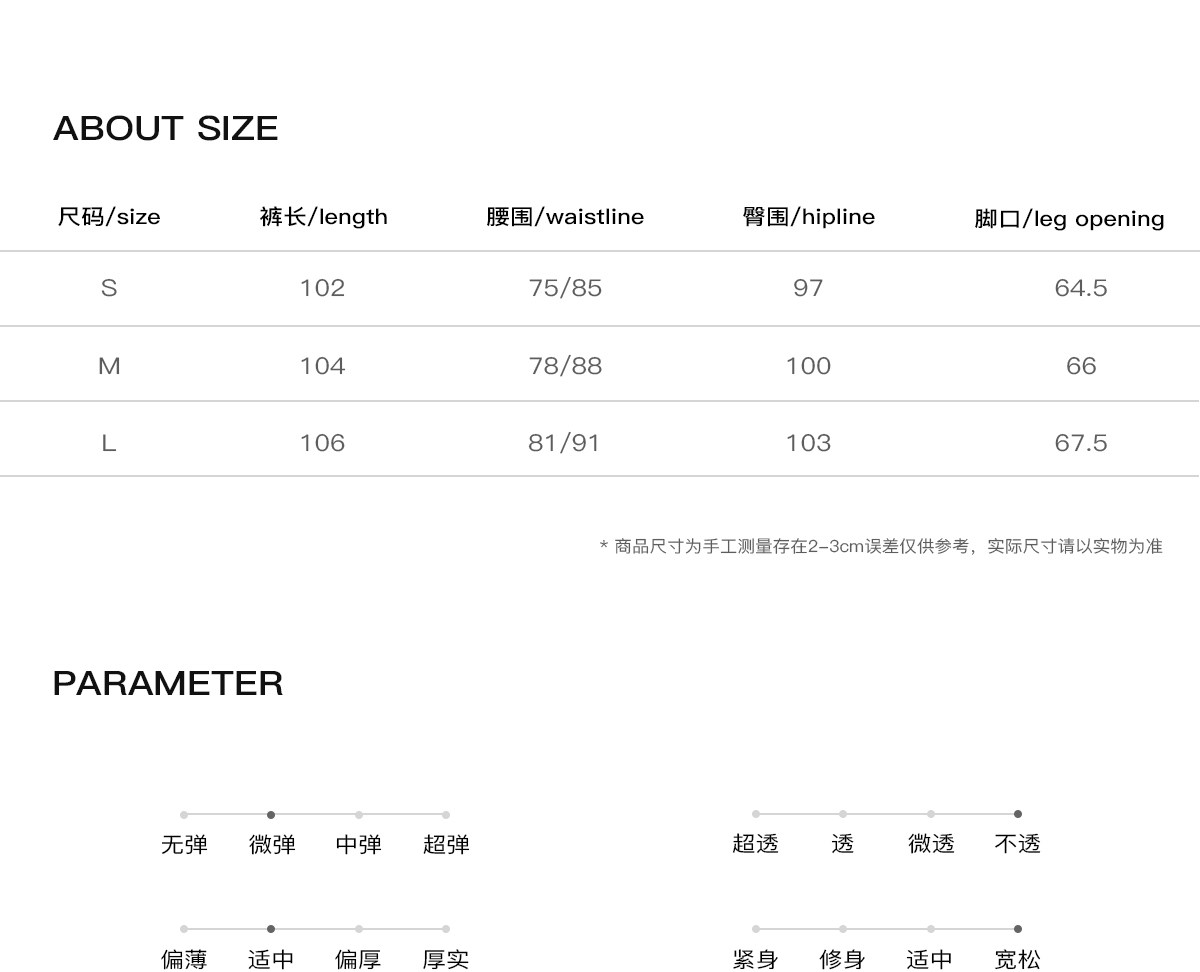This screenshot has width=1200, height=972.
Task: Click the 脚口/leg opening column header
Action: (1069, 219)
